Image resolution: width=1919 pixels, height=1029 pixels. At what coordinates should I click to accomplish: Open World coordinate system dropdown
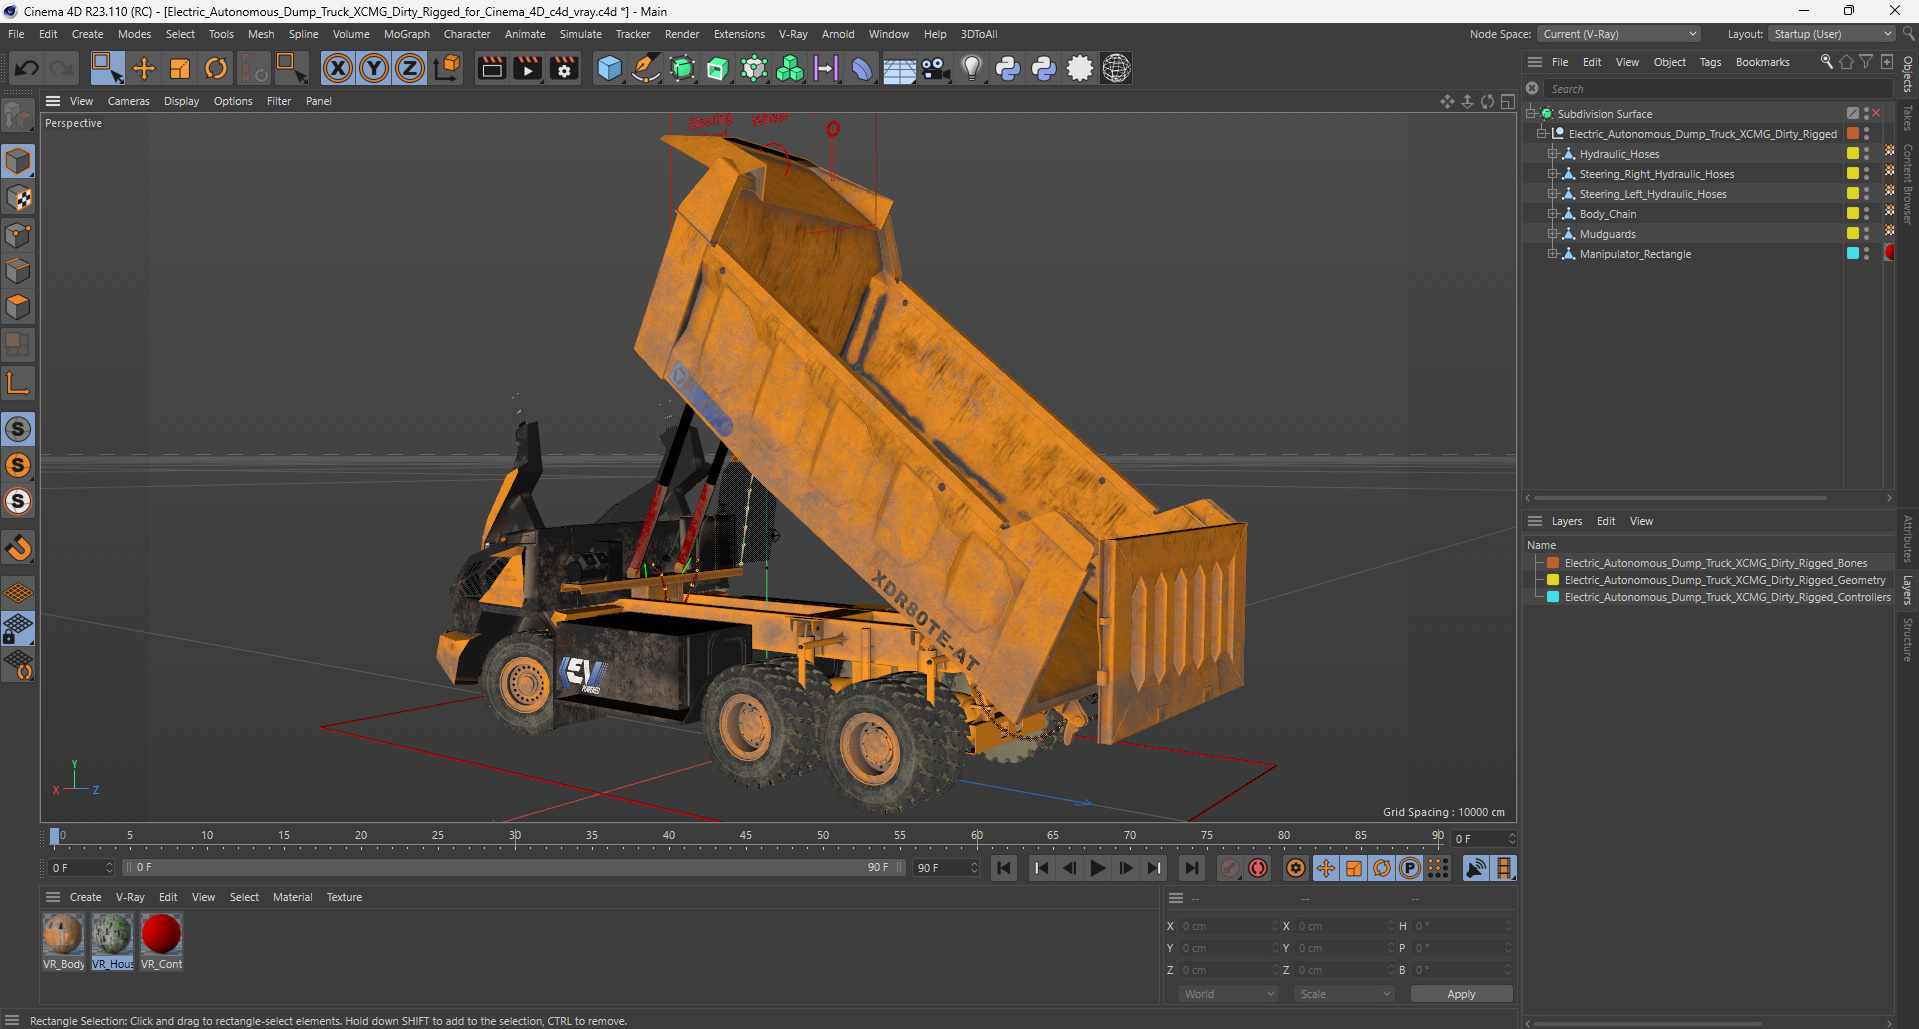pyautogui.click(x=1228, y=994)
